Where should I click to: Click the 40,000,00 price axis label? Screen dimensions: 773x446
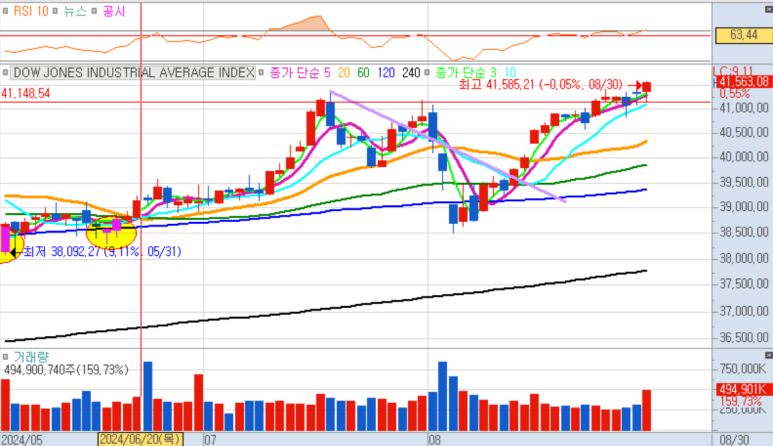[744, 157]
